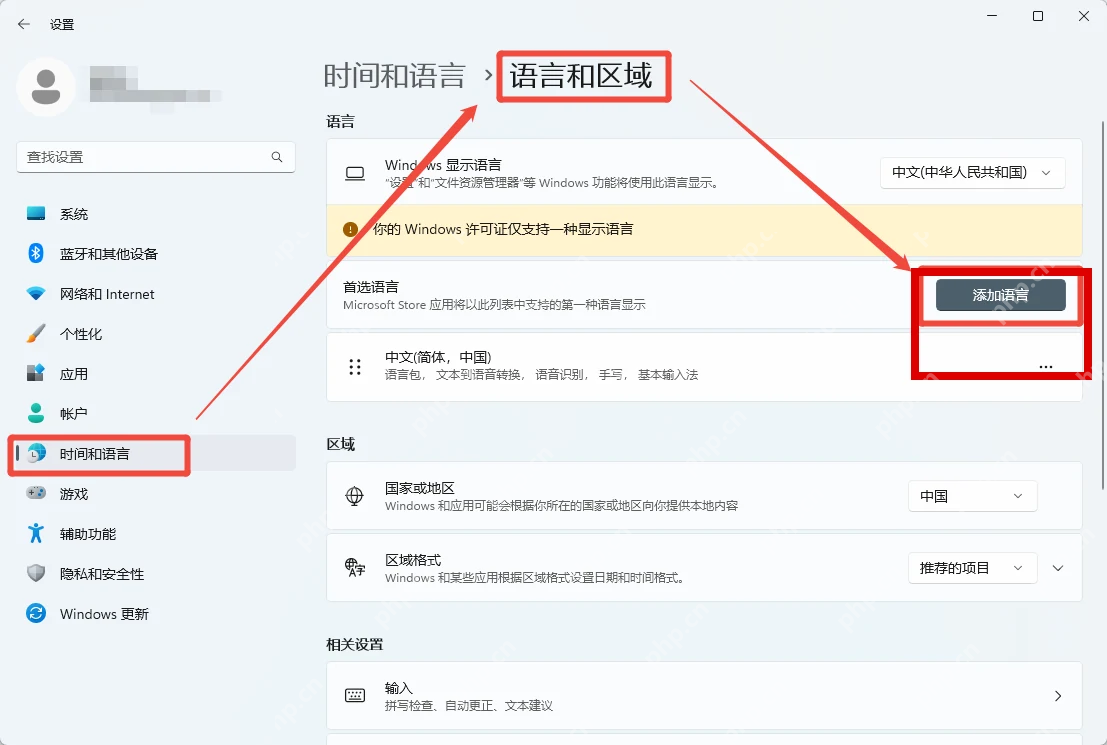Click the 区域格式 label text
1107x745 pixels.
(x=413, y=560)
